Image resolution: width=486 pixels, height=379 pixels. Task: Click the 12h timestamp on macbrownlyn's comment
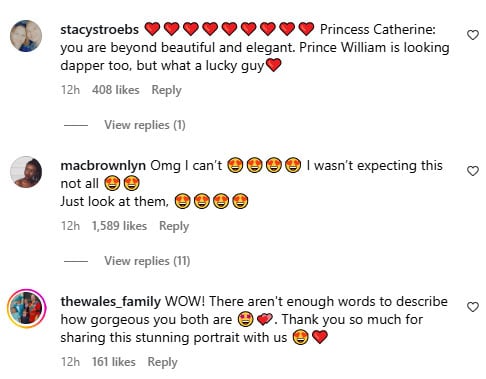70,226
